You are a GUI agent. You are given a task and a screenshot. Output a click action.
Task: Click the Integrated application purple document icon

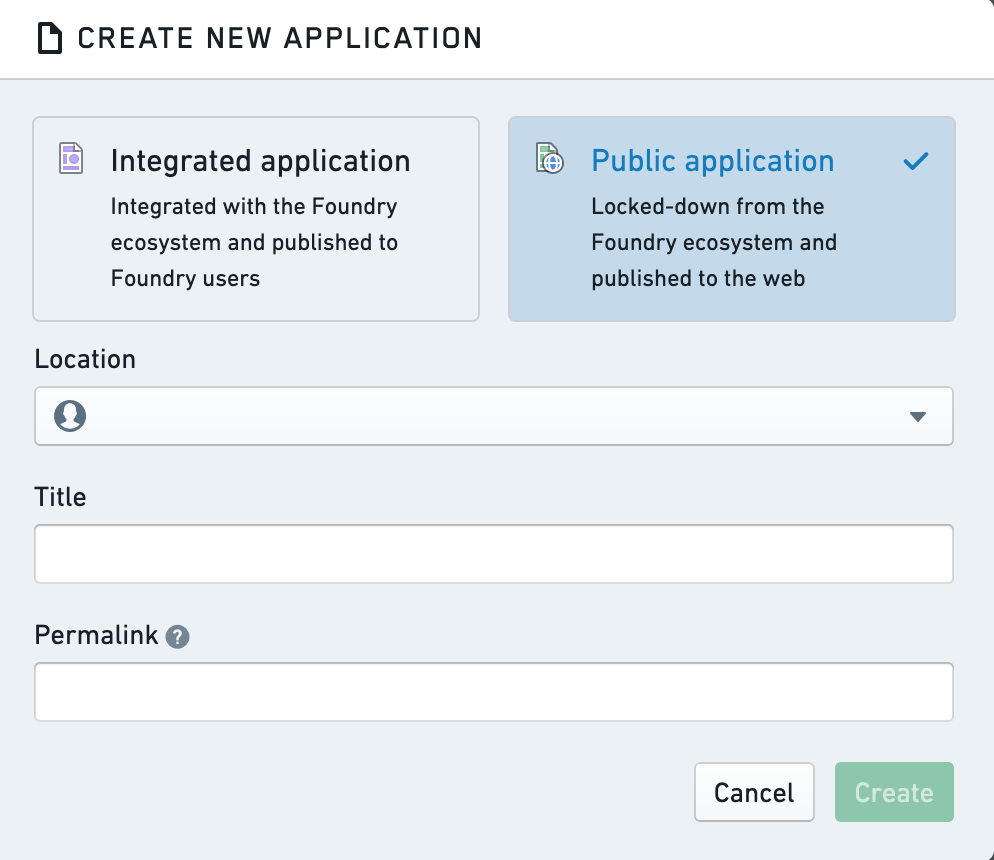pyautogui.click(x=71, y=158)
